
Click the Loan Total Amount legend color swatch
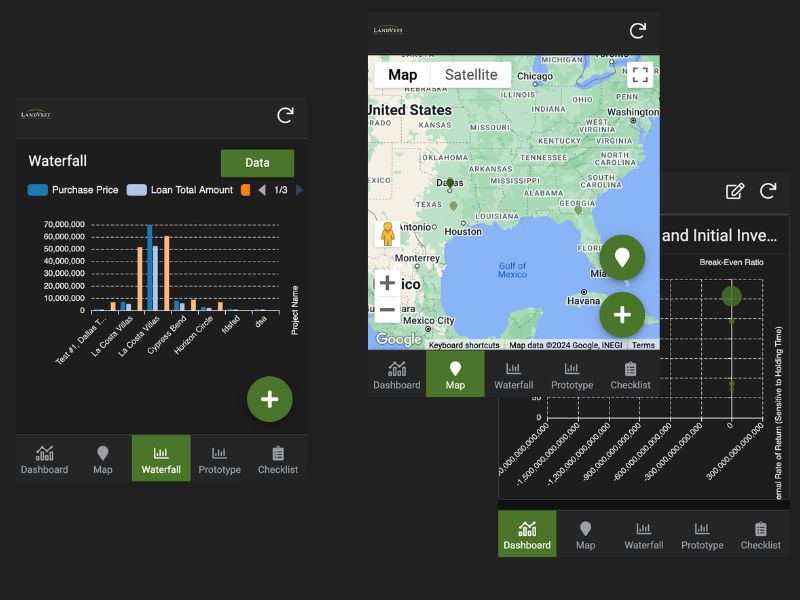click(137, 190)
